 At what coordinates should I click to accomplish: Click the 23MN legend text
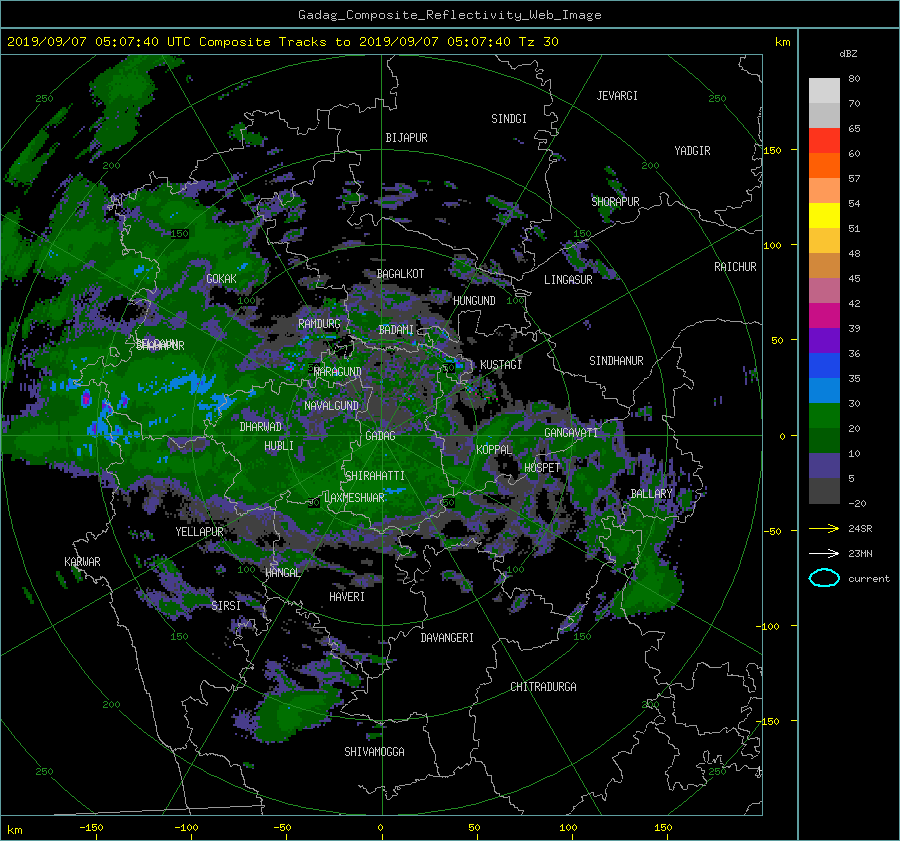coord(860,554)
